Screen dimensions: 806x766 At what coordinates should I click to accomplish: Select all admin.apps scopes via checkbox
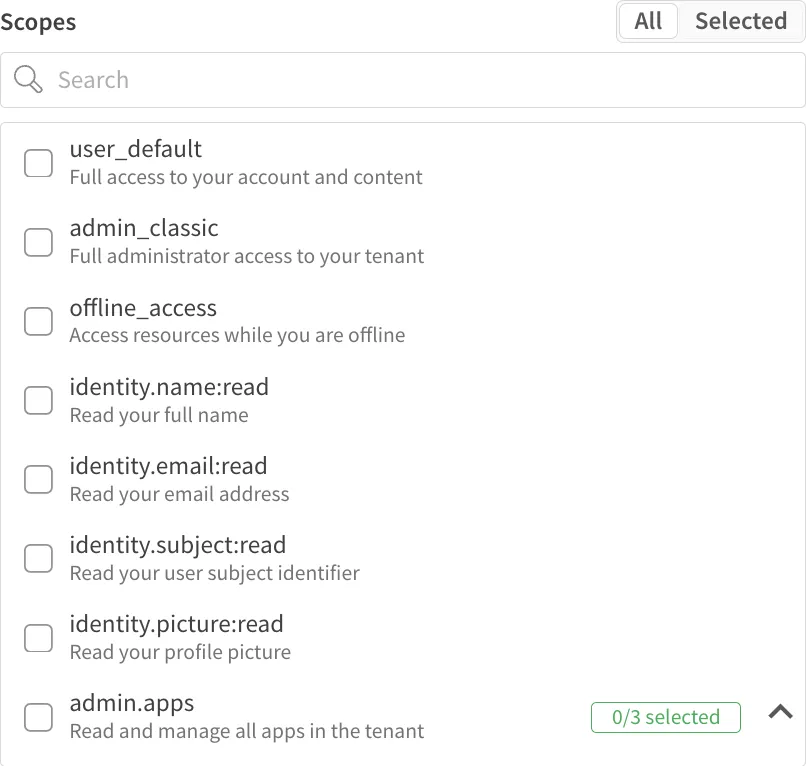[x=38, y=717]
